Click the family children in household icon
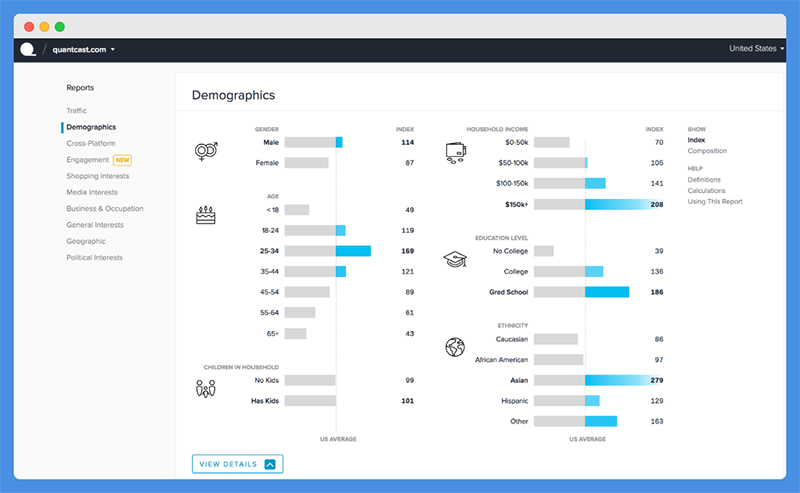This screenshot has width=800, height=493. tap(206, 389)
